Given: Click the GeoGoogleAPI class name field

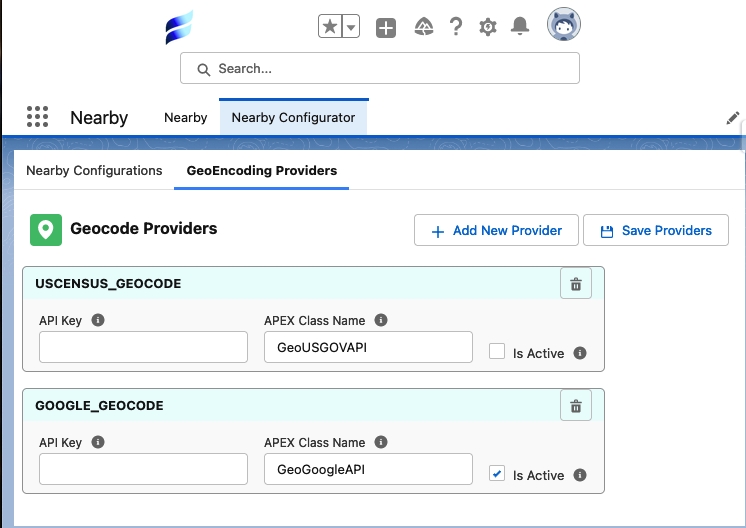Looking at the screenshot, I should pos(368,469).
